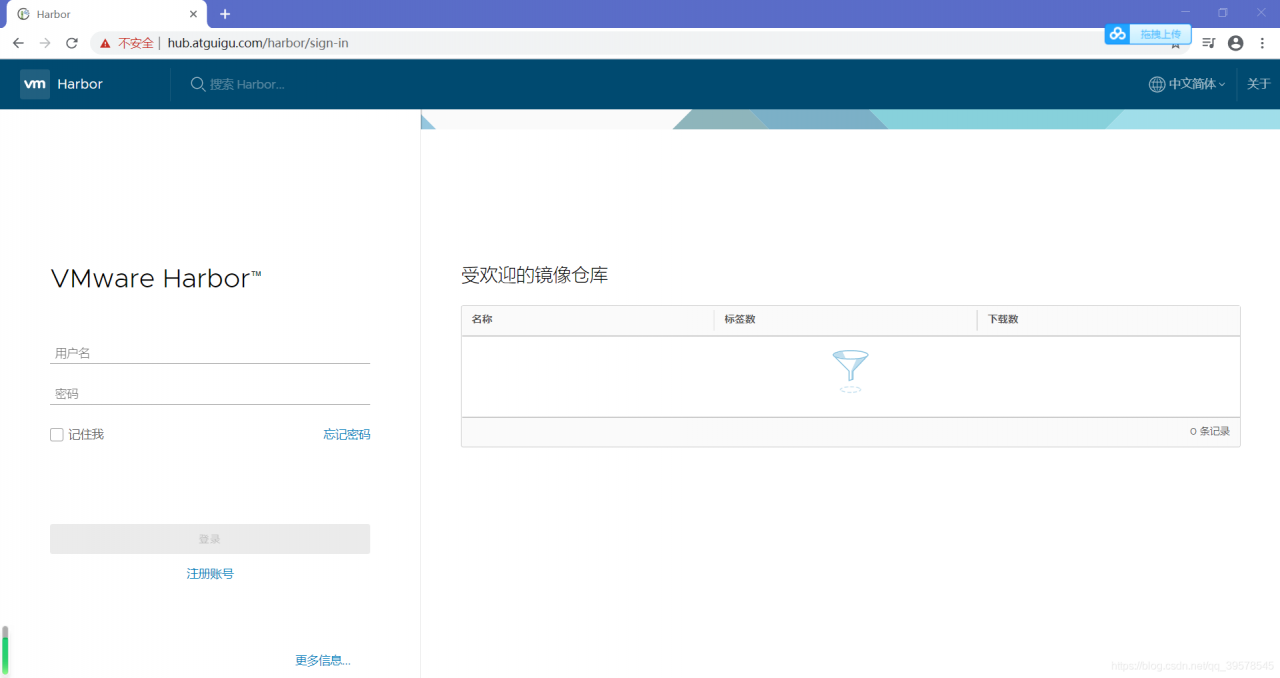Open the 更多信息... more info link
This screenshot has height=678, width=1280.
[x=323, y=661]
